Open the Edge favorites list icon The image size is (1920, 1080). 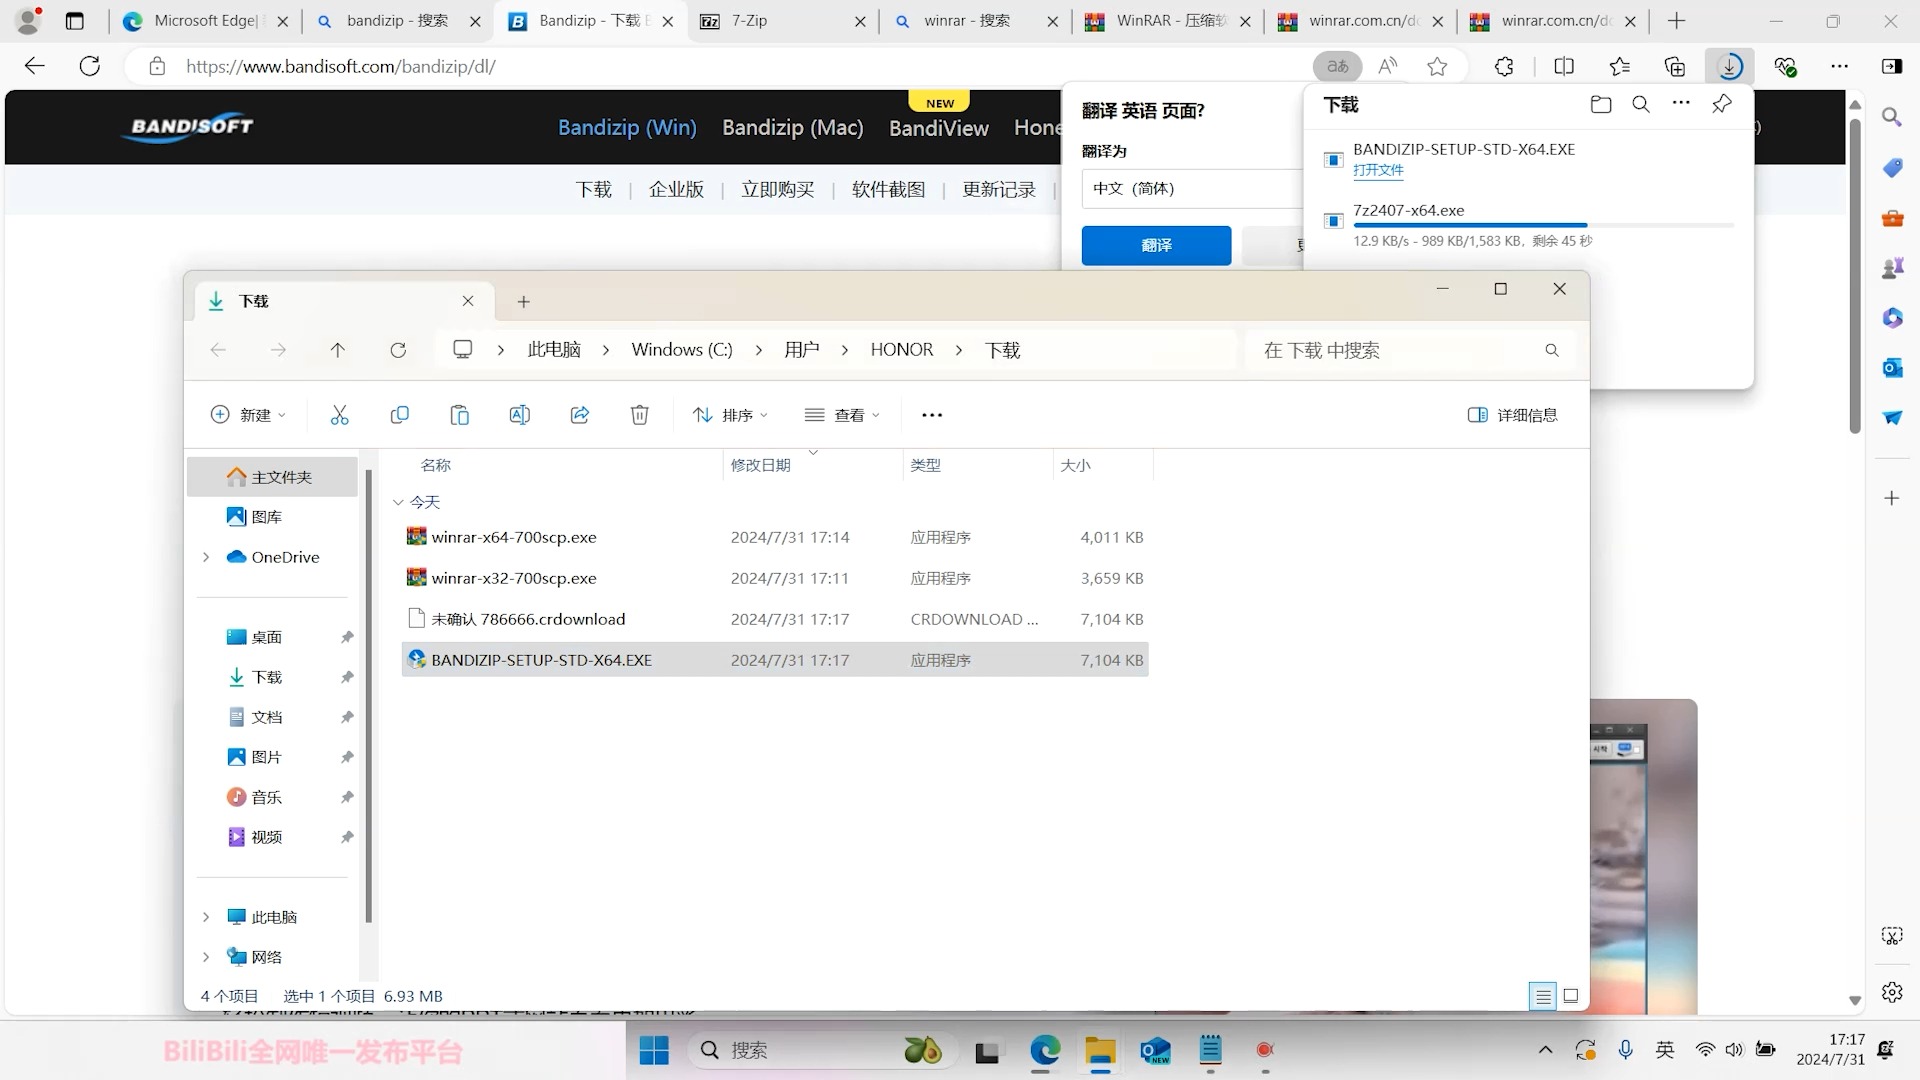point(1619,67)
